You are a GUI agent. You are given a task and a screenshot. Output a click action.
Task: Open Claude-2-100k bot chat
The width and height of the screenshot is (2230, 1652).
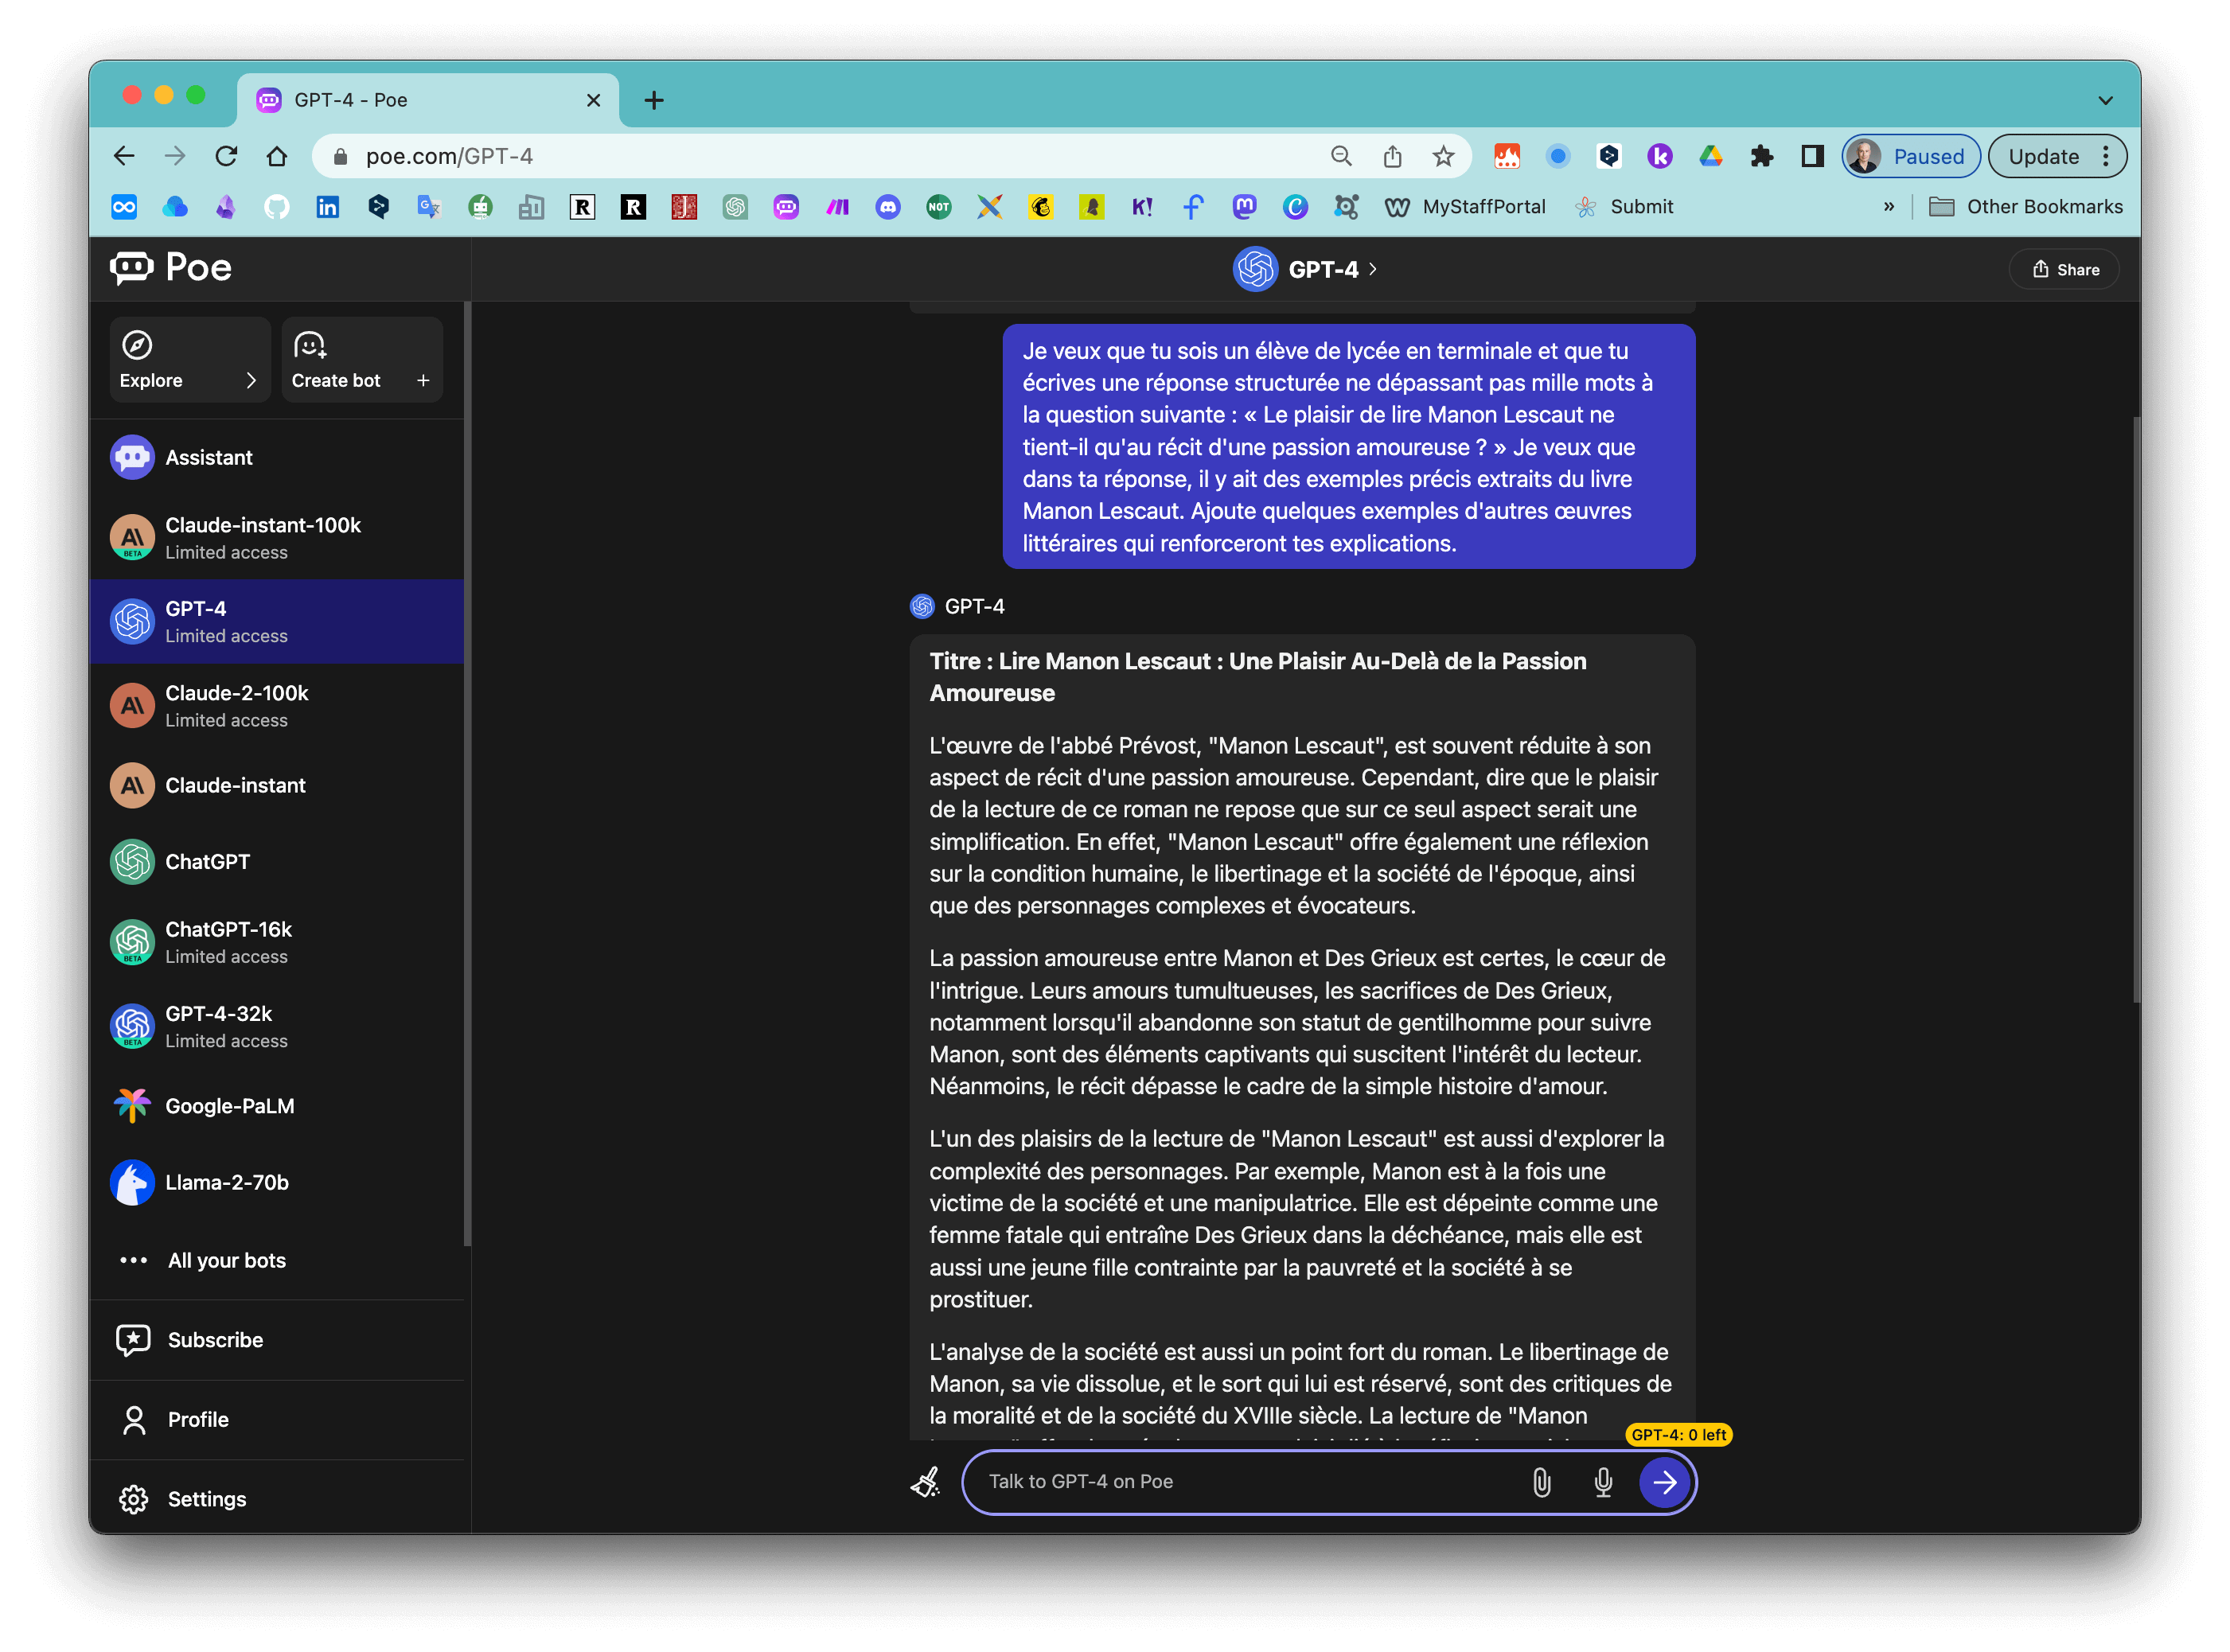pyautogui.click(x=277, y=706)
